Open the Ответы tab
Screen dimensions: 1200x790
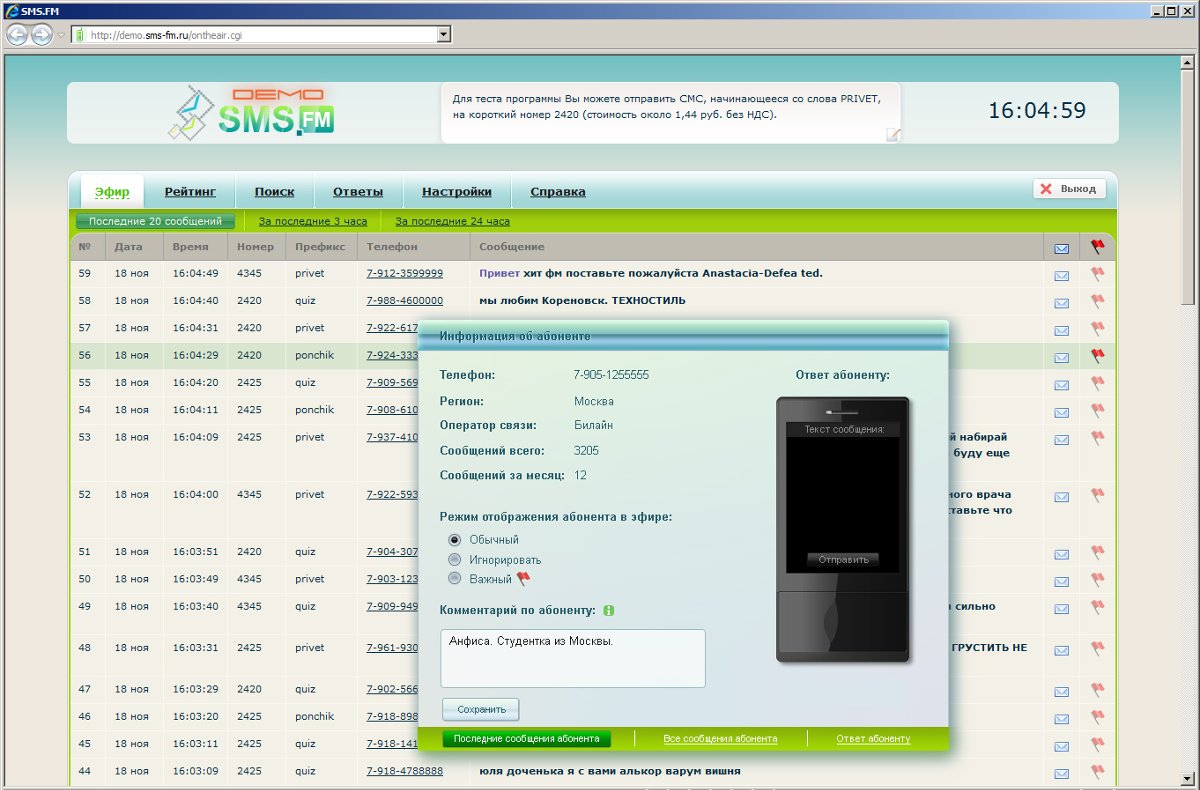coord(358,192)
